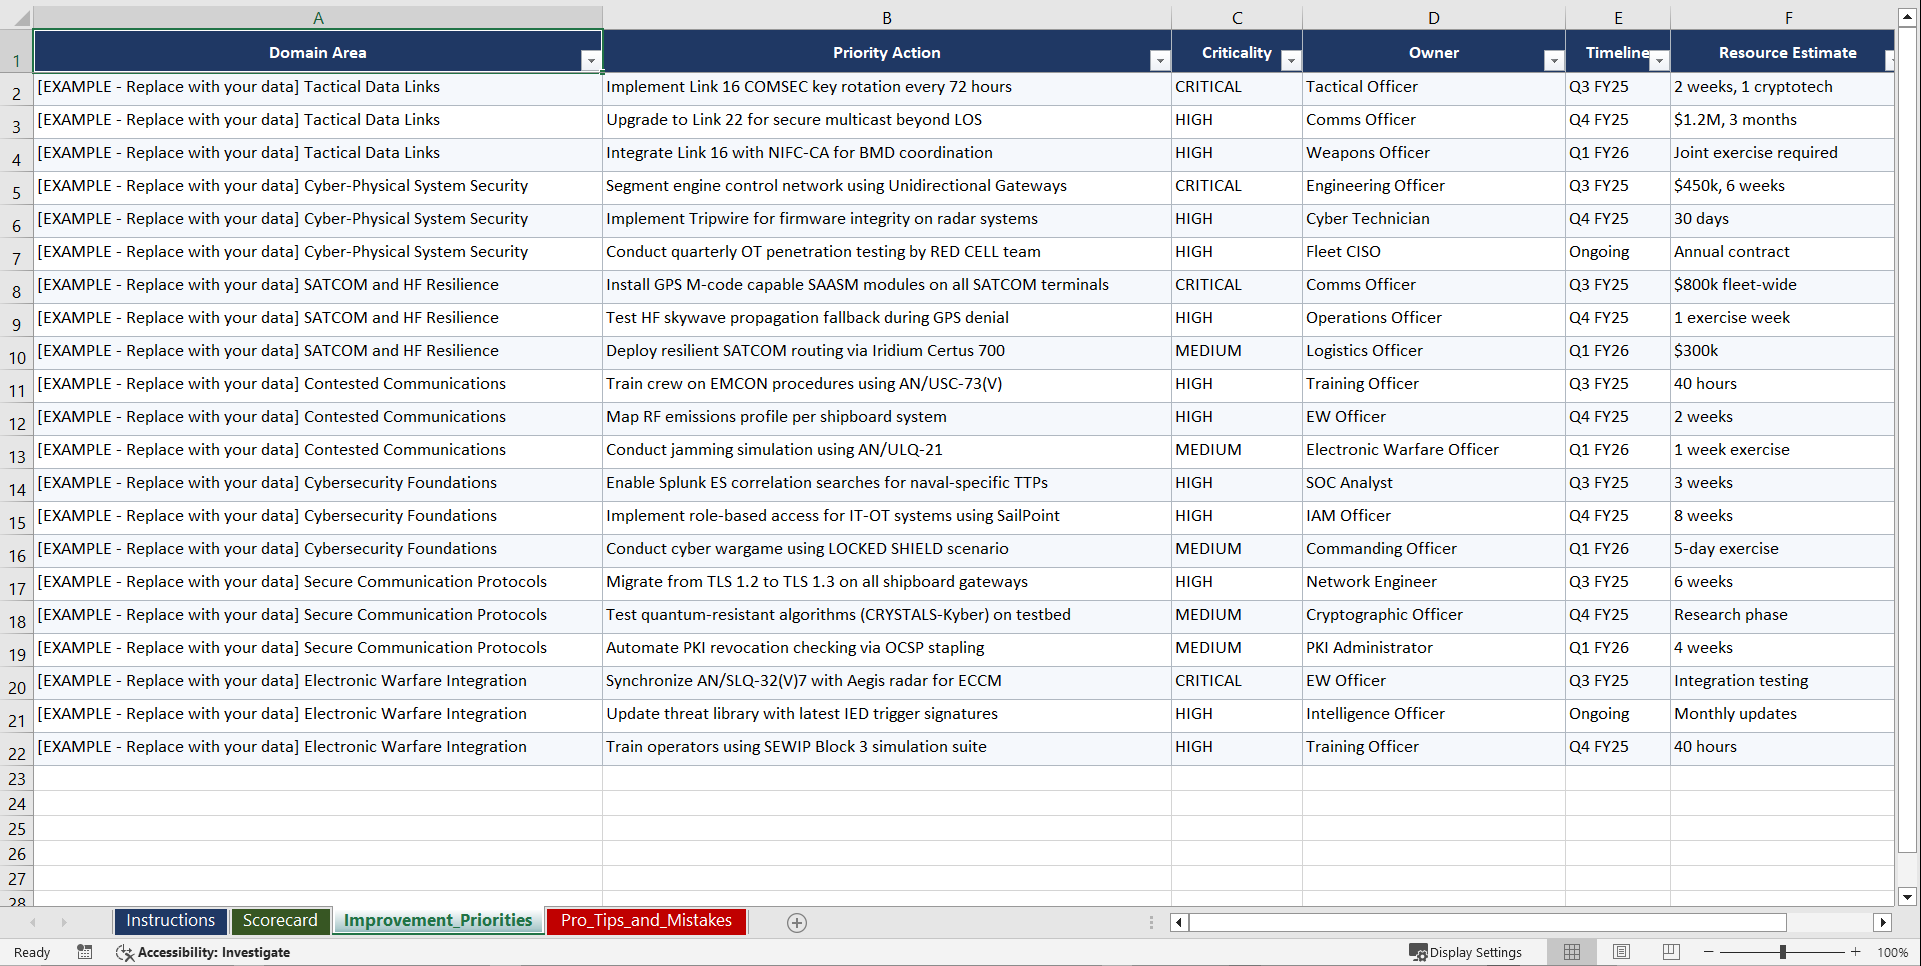Click the previous sheet navigation arrow
1921x966 pixels.
35,922
